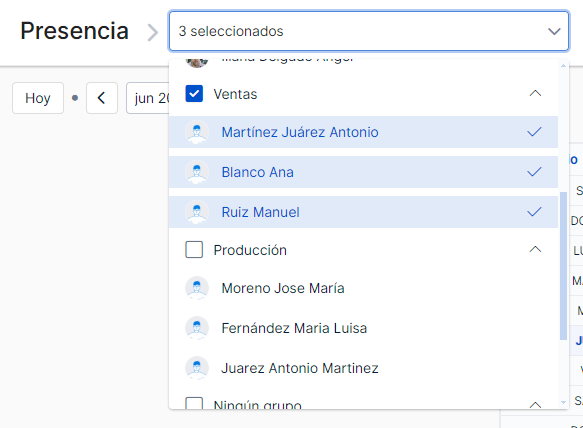Click the avatar icon next to Blanco Ana
583x428 pixels.
[197, 172]
